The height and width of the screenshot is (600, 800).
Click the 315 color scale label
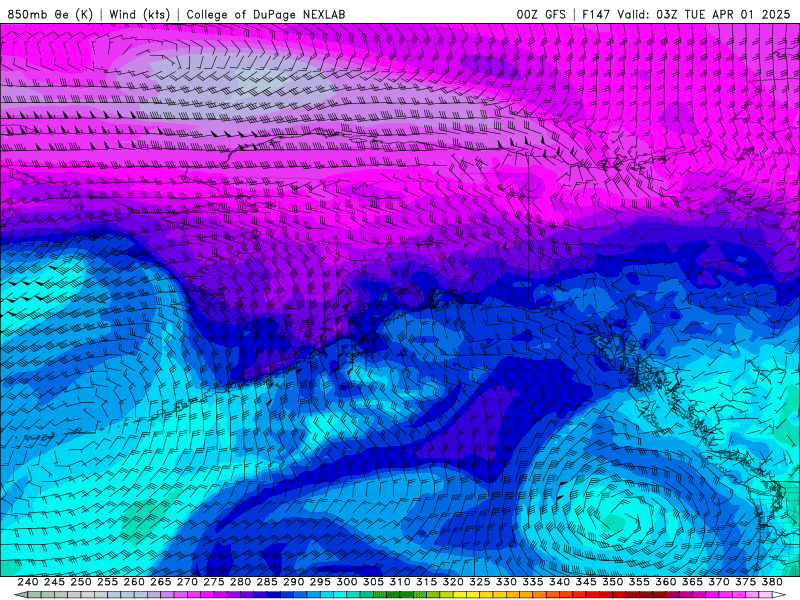[x=426, y=582]
